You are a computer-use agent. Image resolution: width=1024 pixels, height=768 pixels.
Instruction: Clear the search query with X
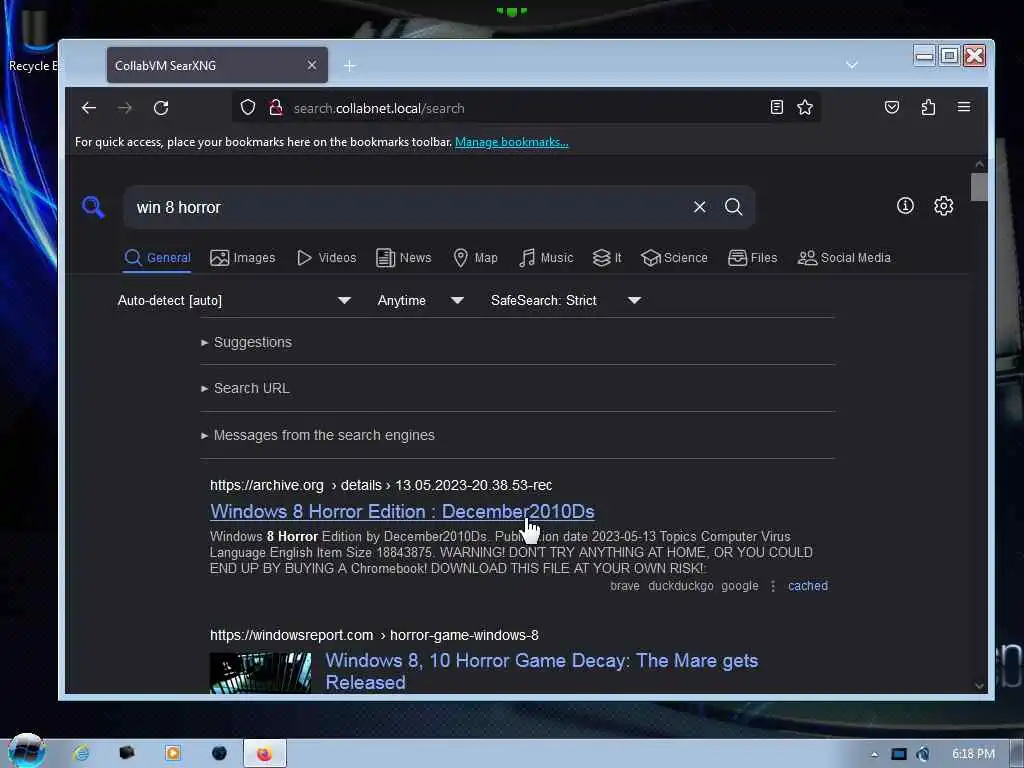[x=699, y=207]
